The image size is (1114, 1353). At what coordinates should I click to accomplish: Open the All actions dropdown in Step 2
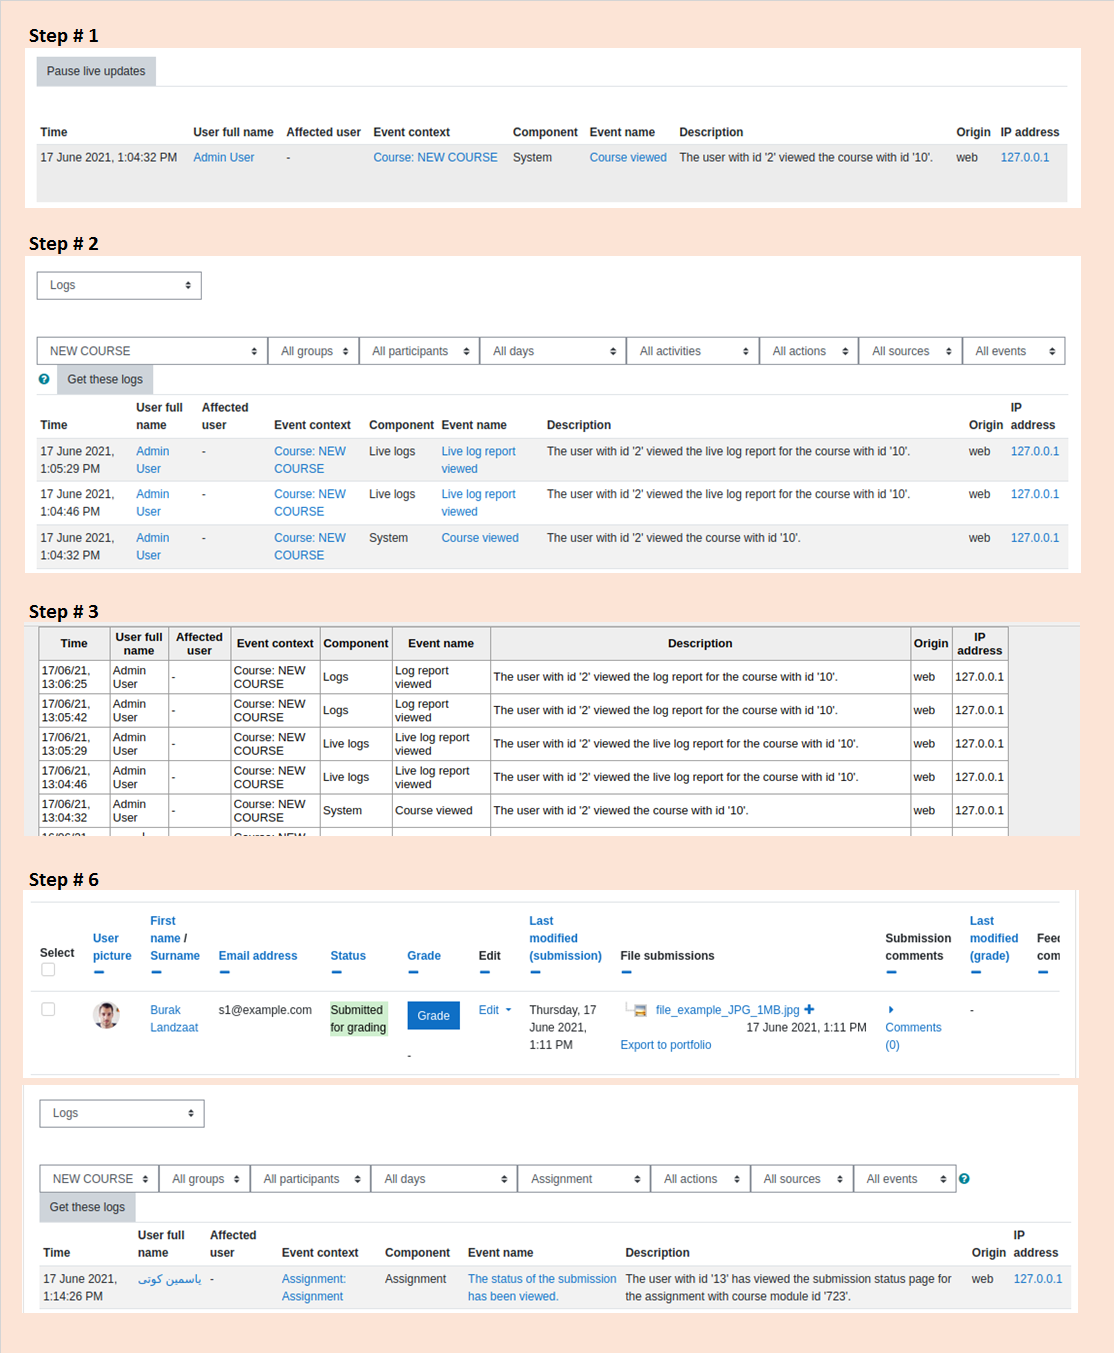(809, 351)
